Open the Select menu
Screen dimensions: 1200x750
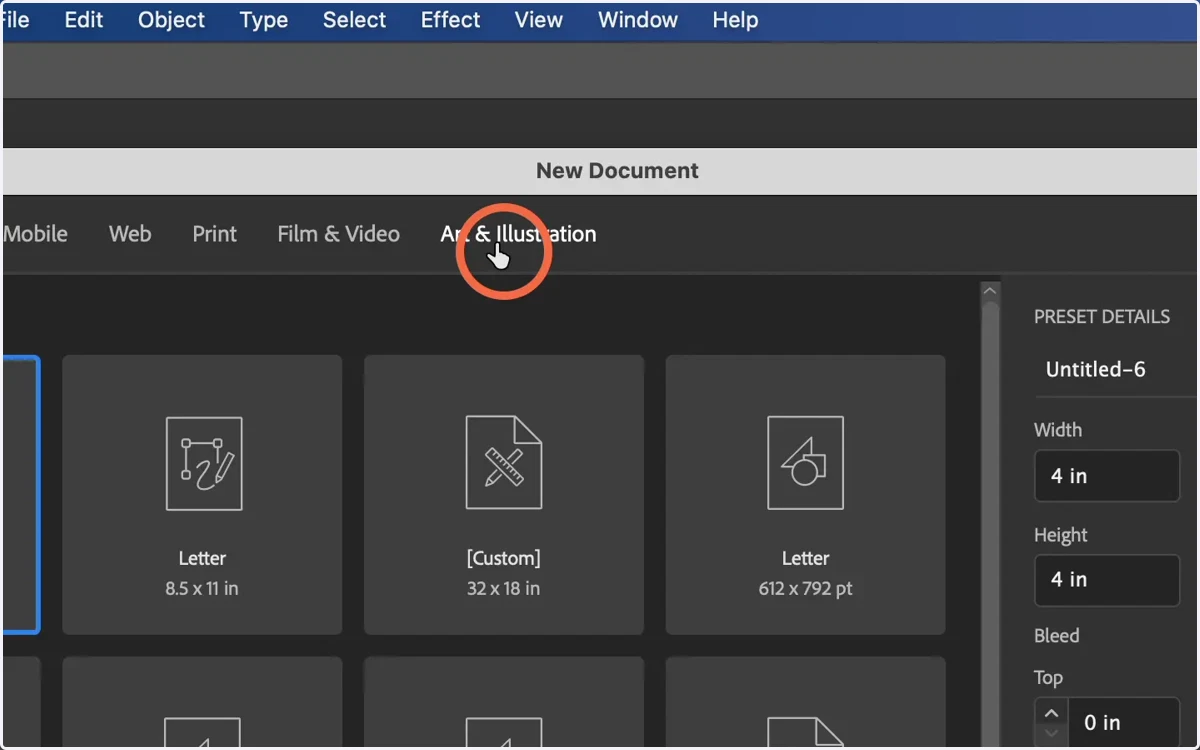tap(354, 20)
